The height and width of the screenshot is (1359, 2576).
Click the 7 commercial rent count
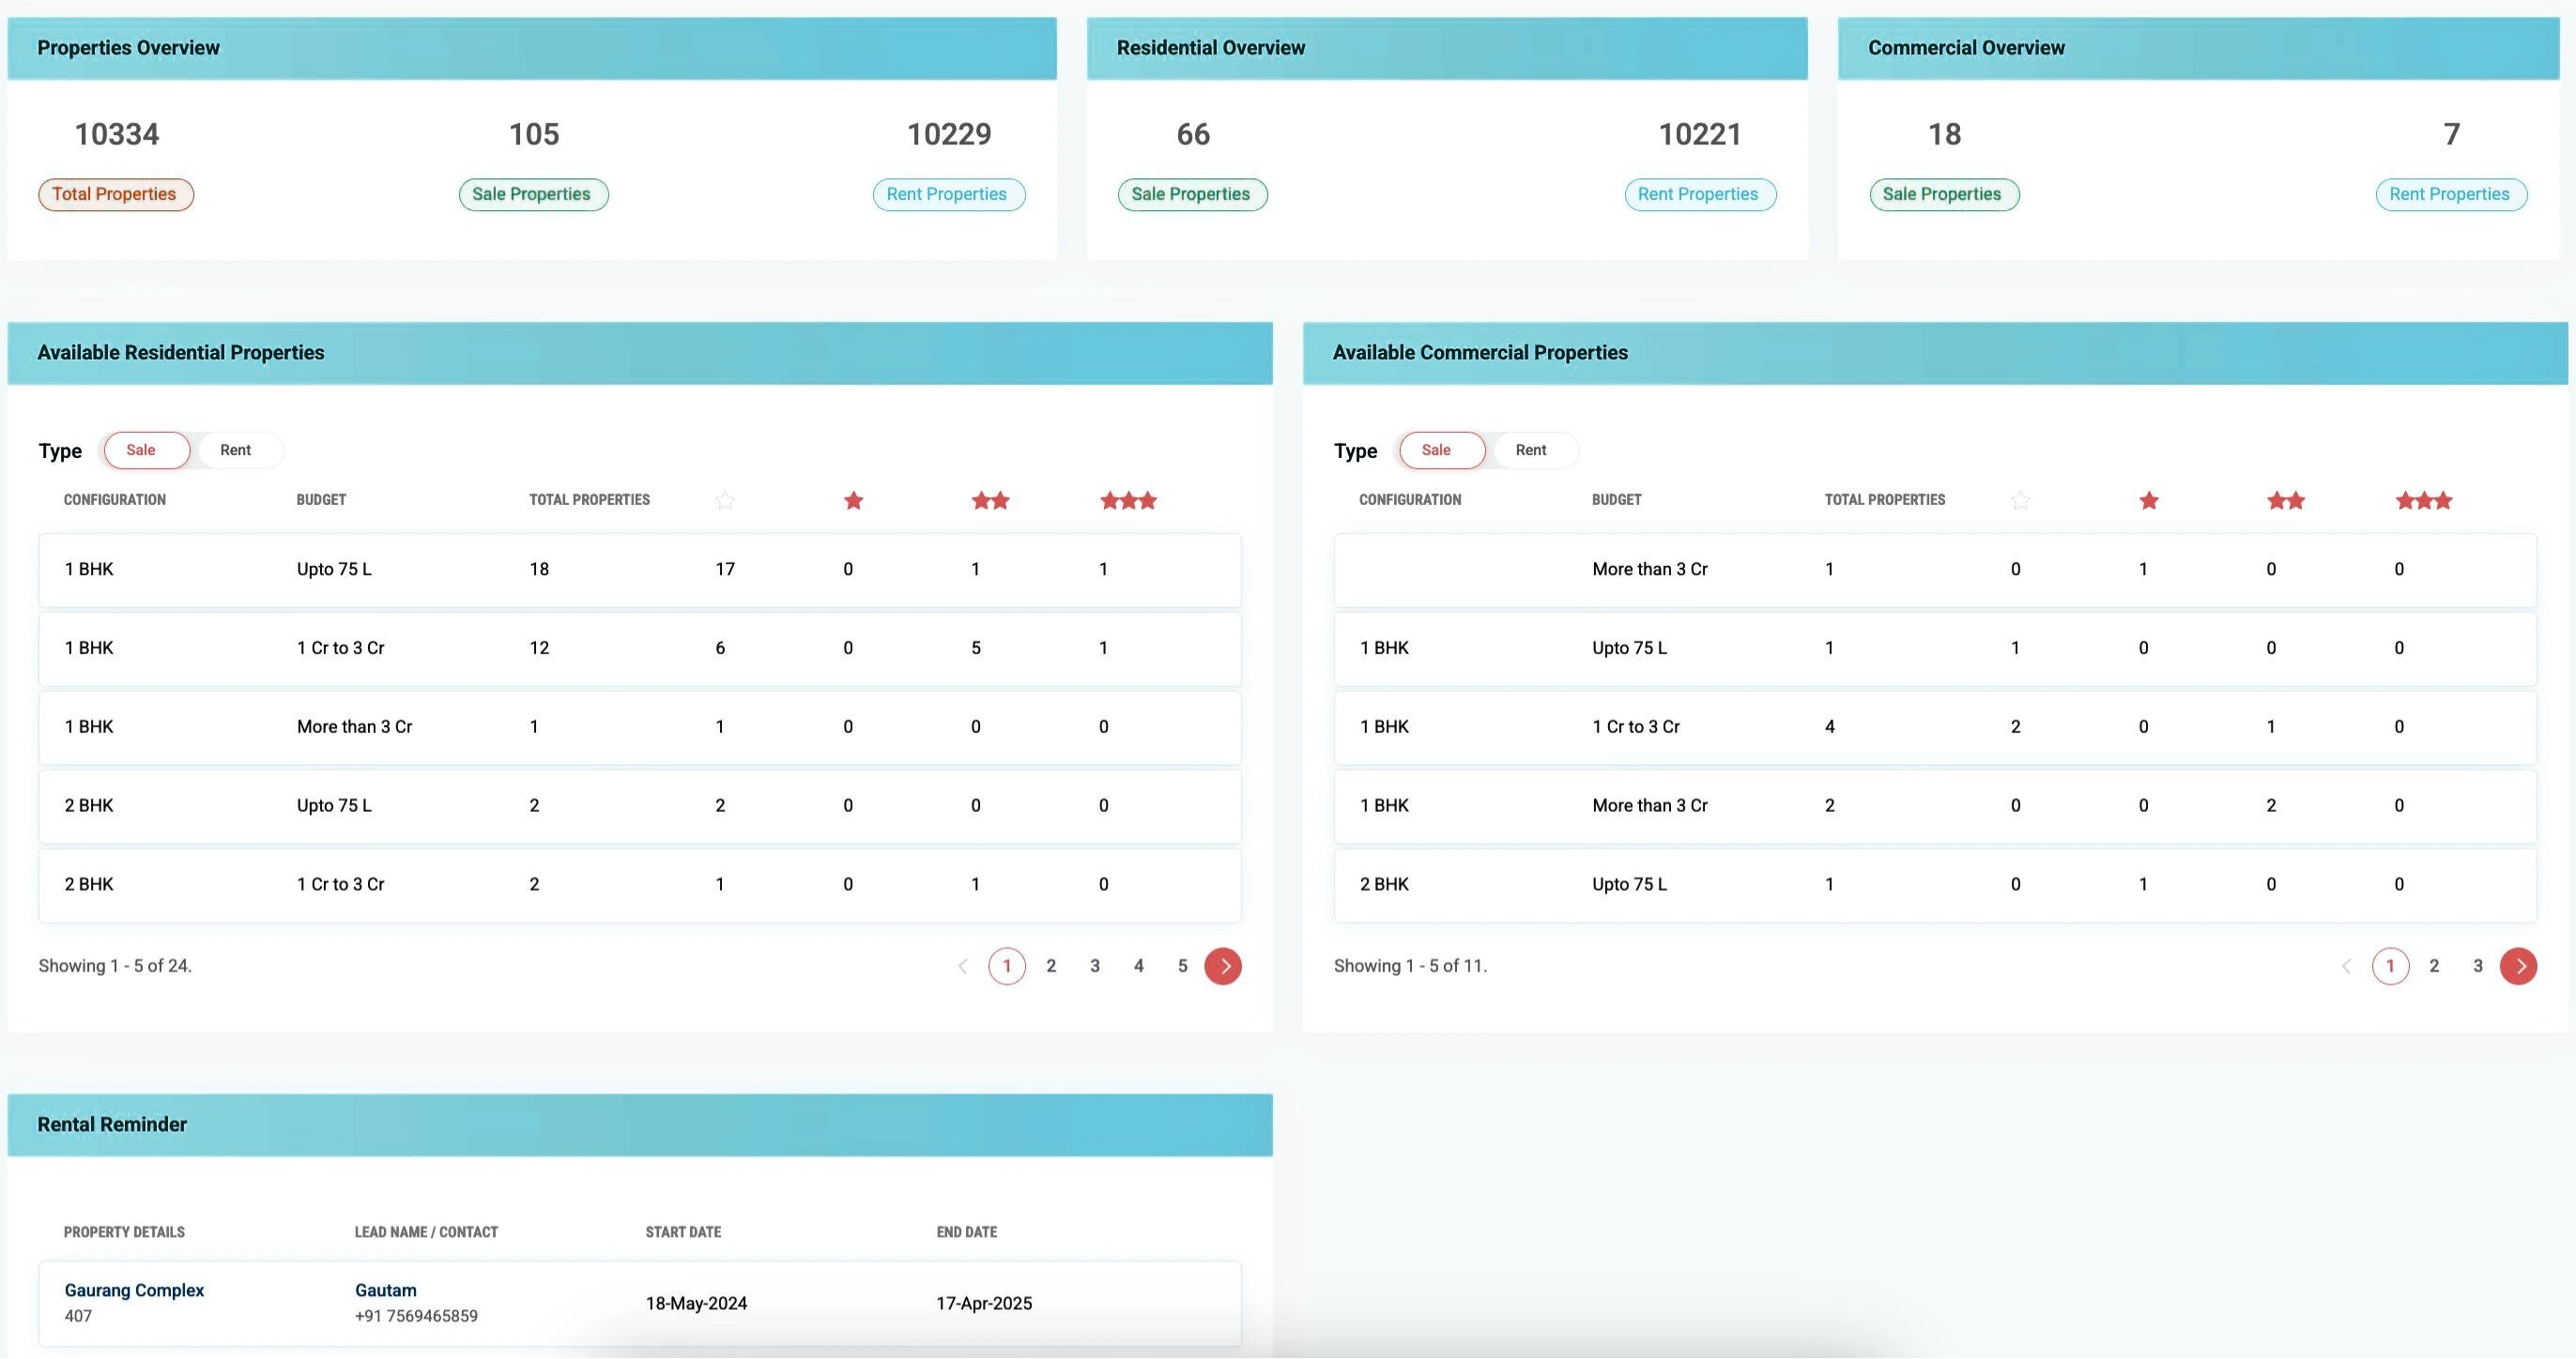tap(2452, 134)
